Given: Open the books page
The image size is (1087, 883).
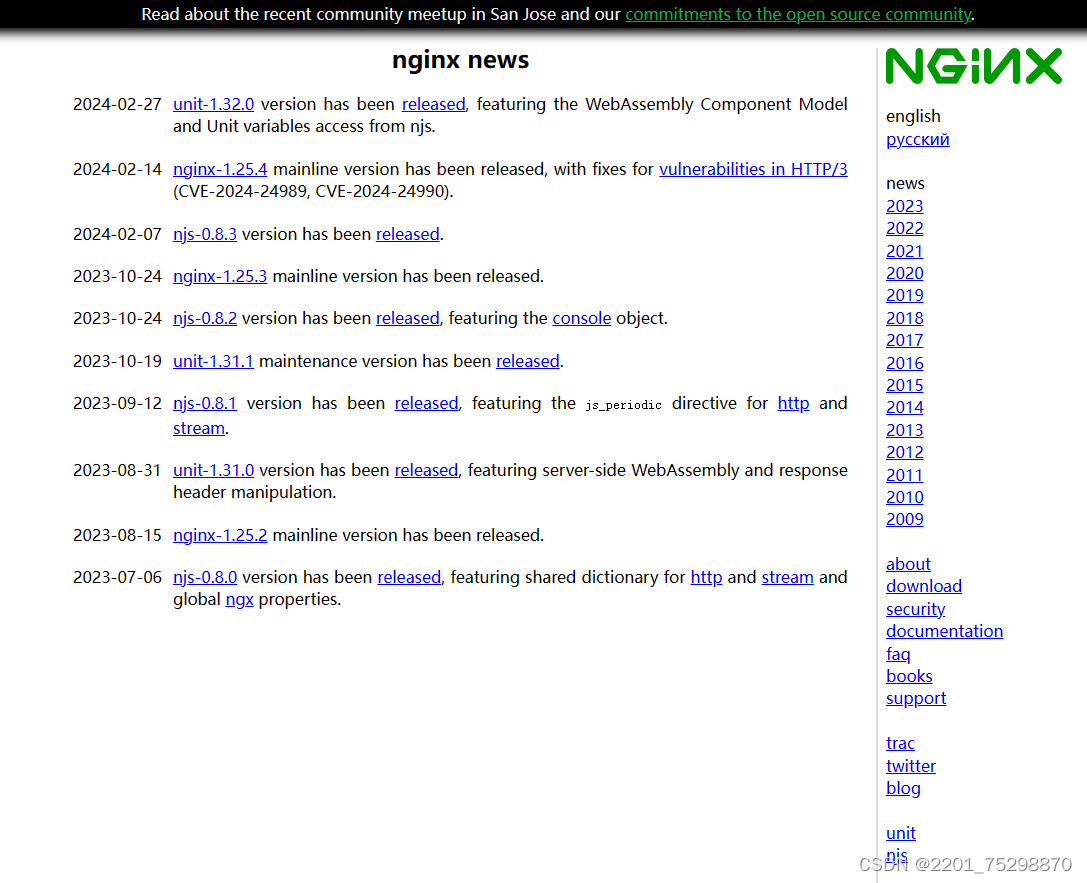Looking at the screenshot, I should [909, 676].
